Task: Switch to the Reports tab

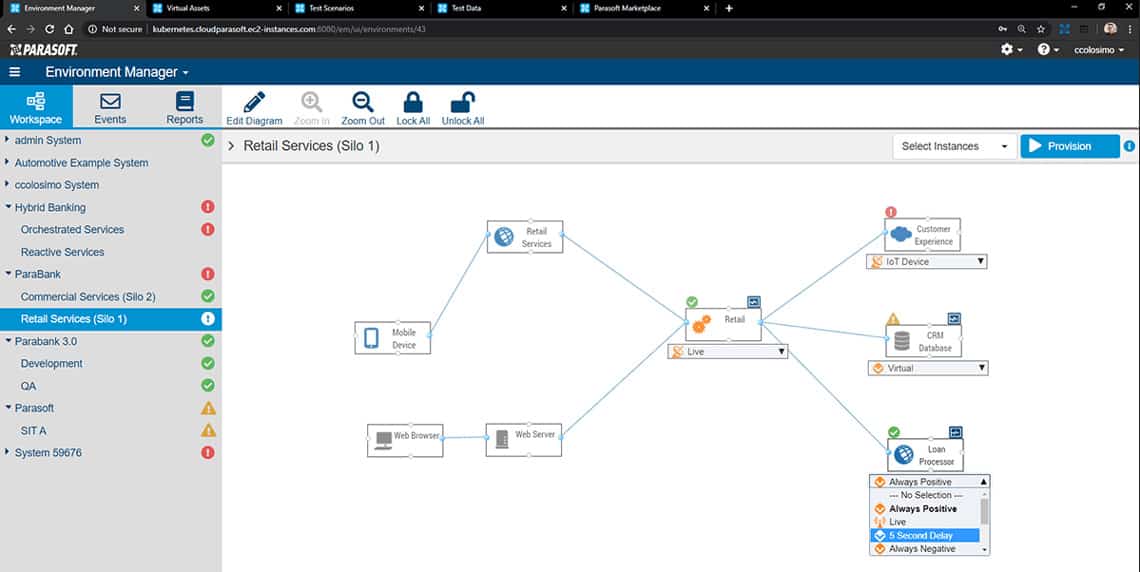Action: 185,108
